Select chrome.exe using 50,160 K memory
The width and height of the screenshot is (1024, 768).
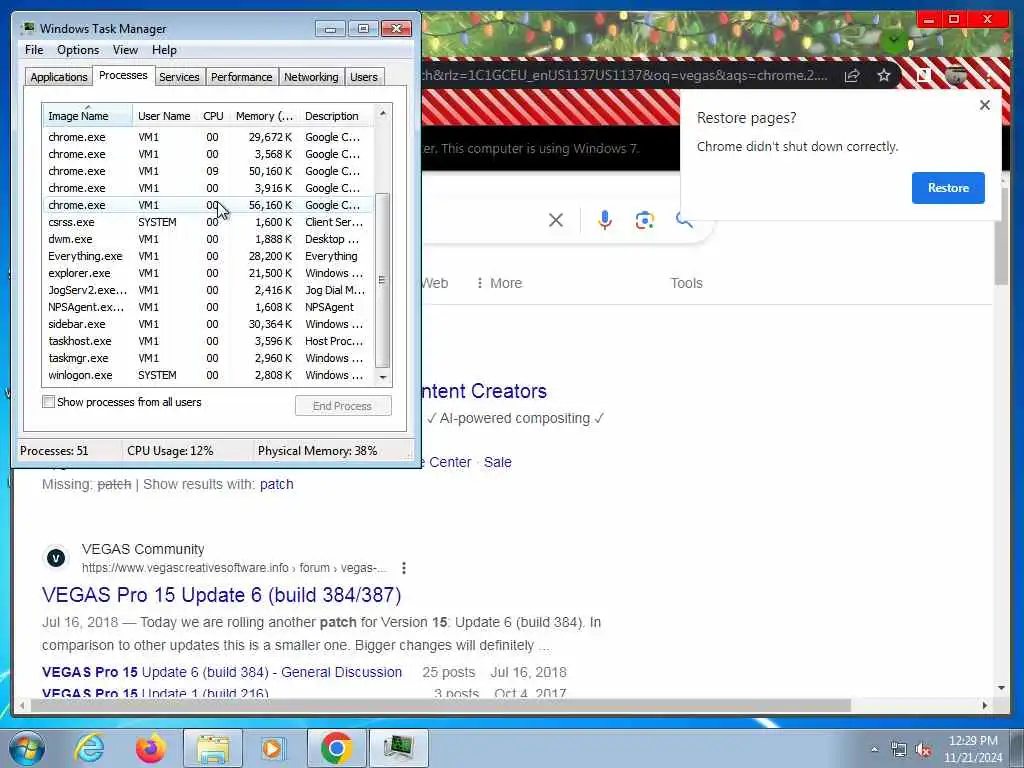208,171
